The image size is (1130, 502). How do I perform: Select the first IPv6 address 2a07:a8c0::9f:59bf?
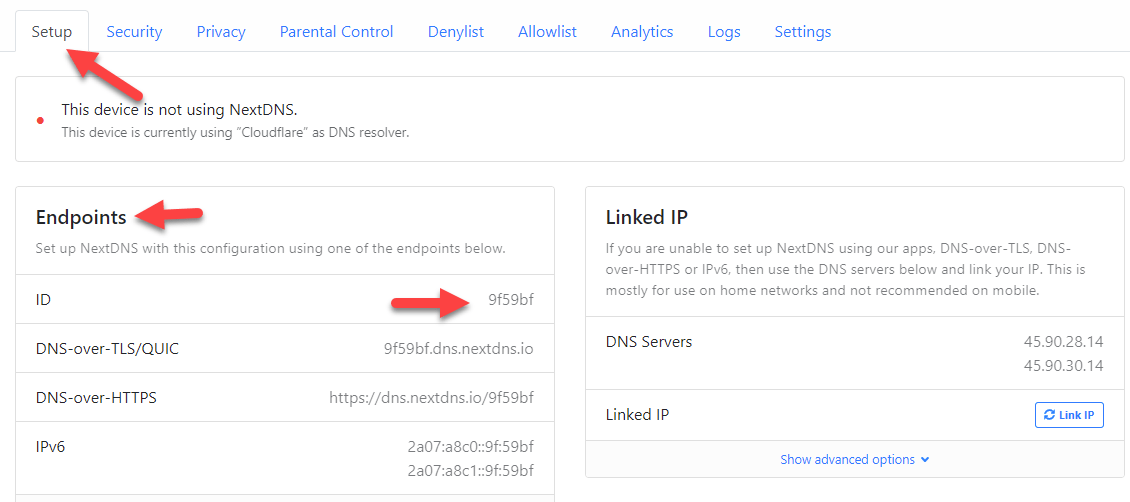[x=471, y=447]
